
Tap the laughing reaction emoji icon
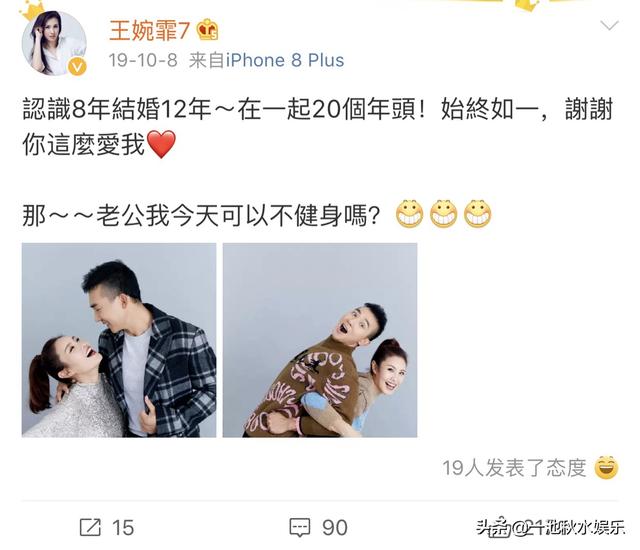(x=606, y=468)
